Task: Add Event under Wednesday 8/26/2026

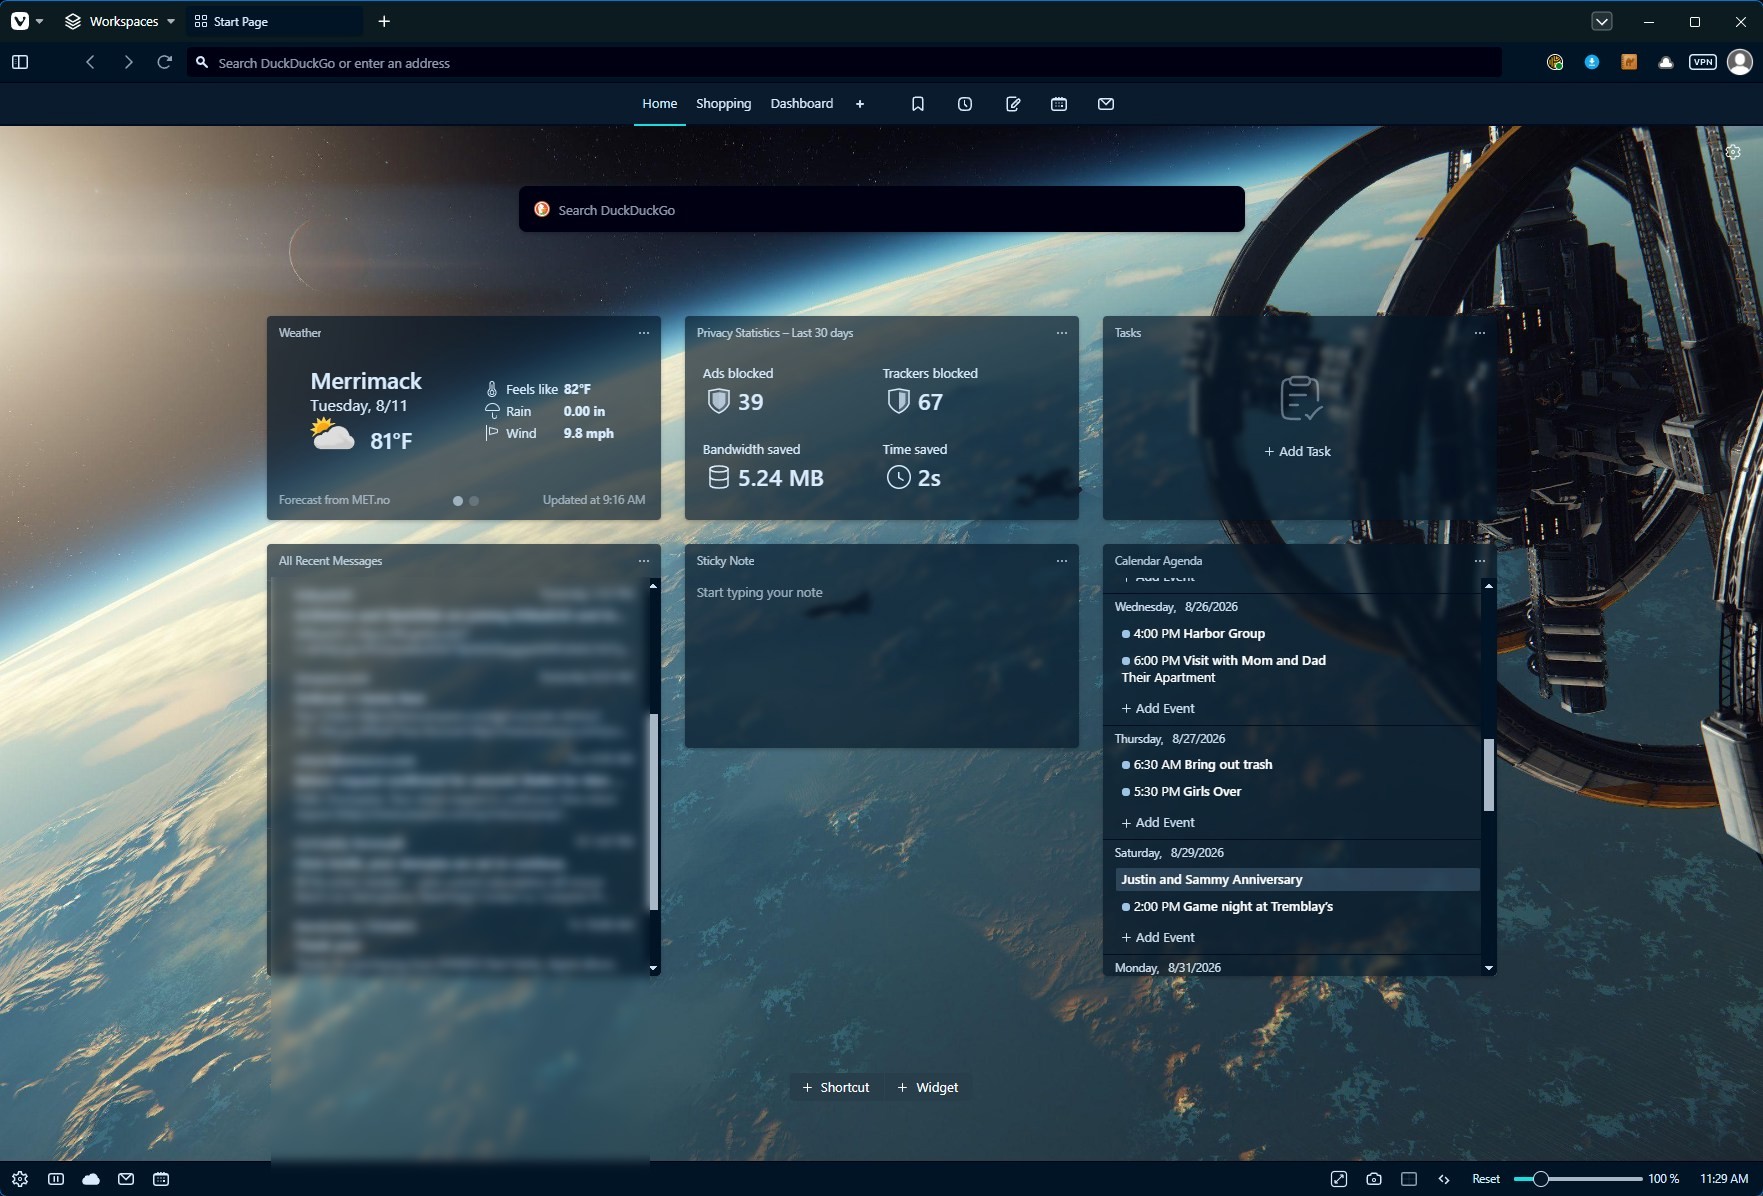Action: (1158, 708)
